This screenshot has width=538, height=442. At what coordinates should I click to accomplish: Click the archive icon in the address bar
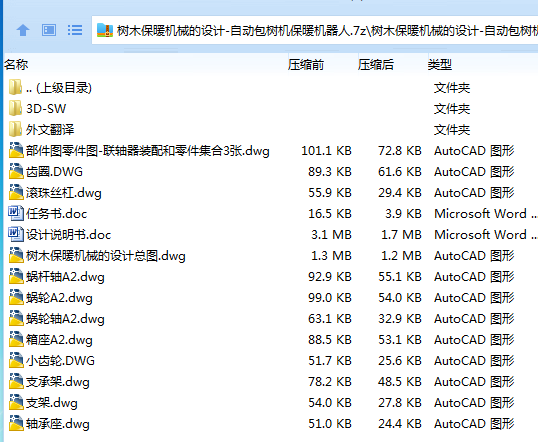[x=105, y=30]
